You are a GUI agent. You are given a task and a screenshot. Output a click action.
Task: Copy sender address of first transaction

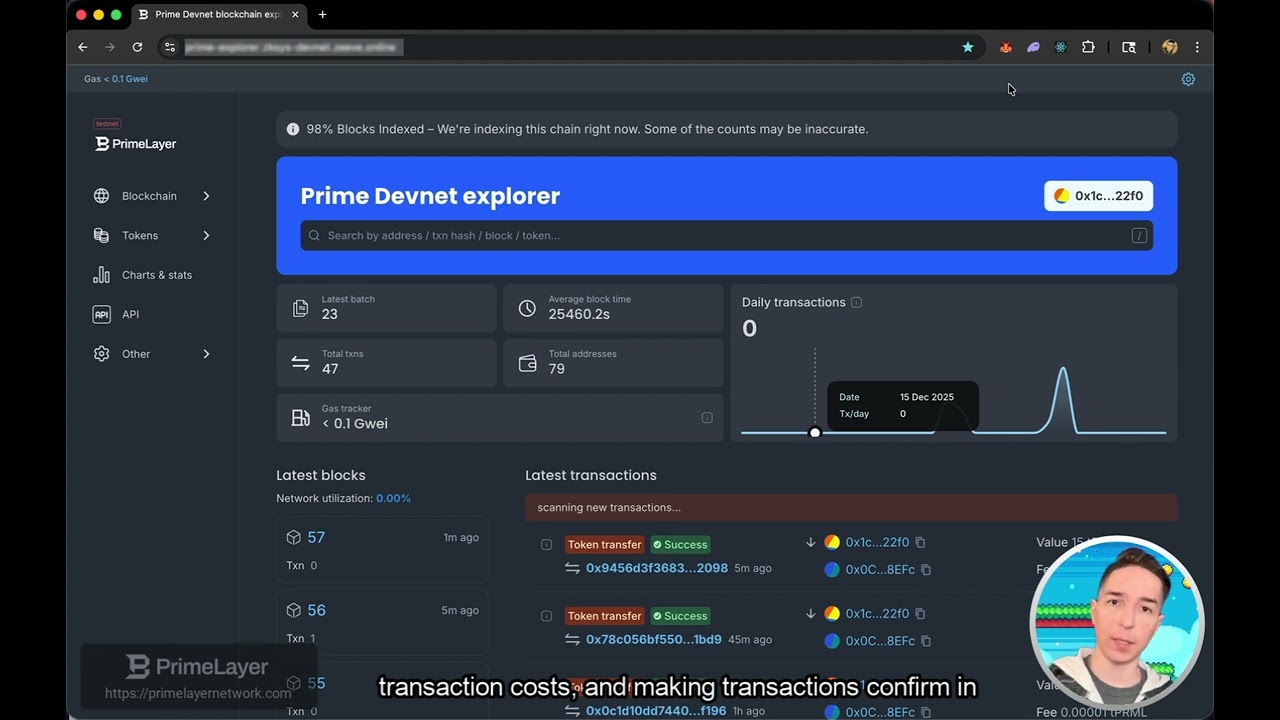pos(920,542)
